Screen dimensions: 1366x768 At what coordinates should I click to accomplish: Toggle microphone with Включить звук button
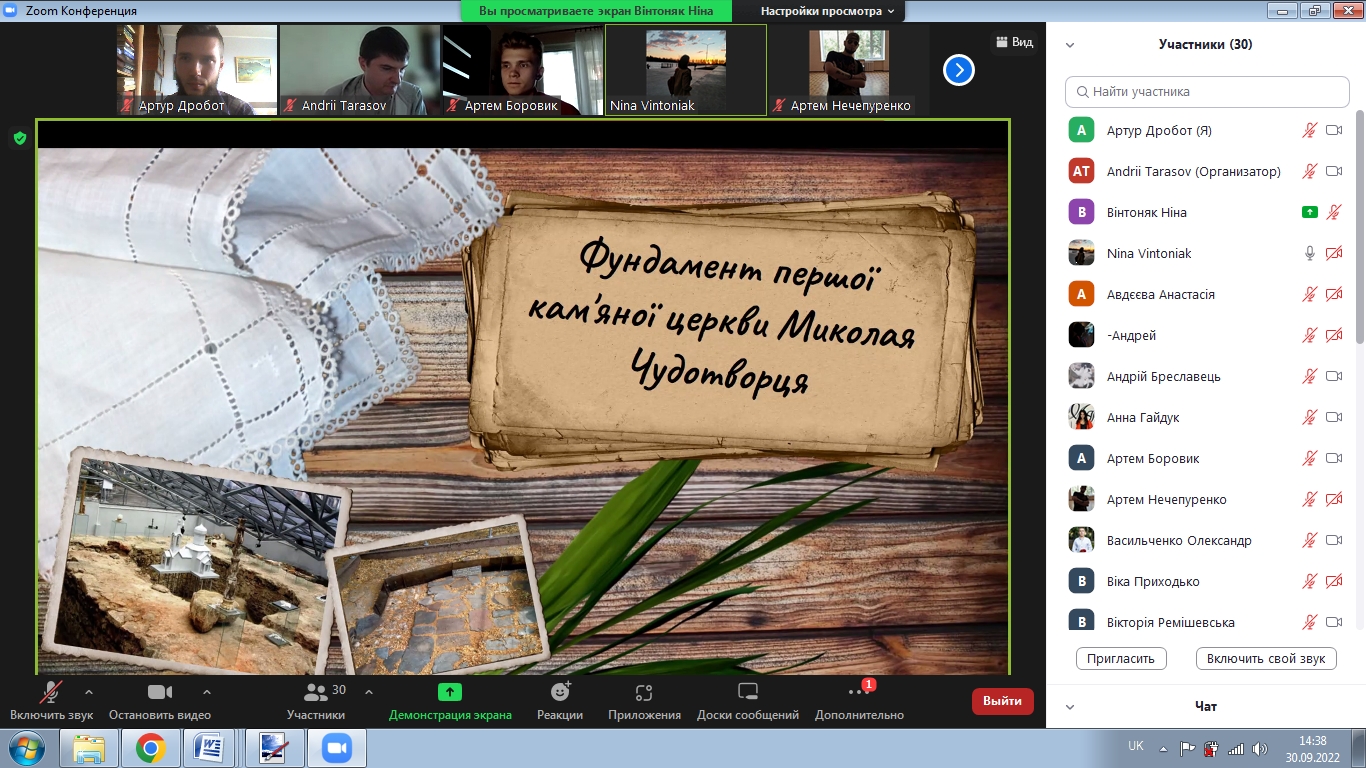pyautogui.click(x=50, y=692)
